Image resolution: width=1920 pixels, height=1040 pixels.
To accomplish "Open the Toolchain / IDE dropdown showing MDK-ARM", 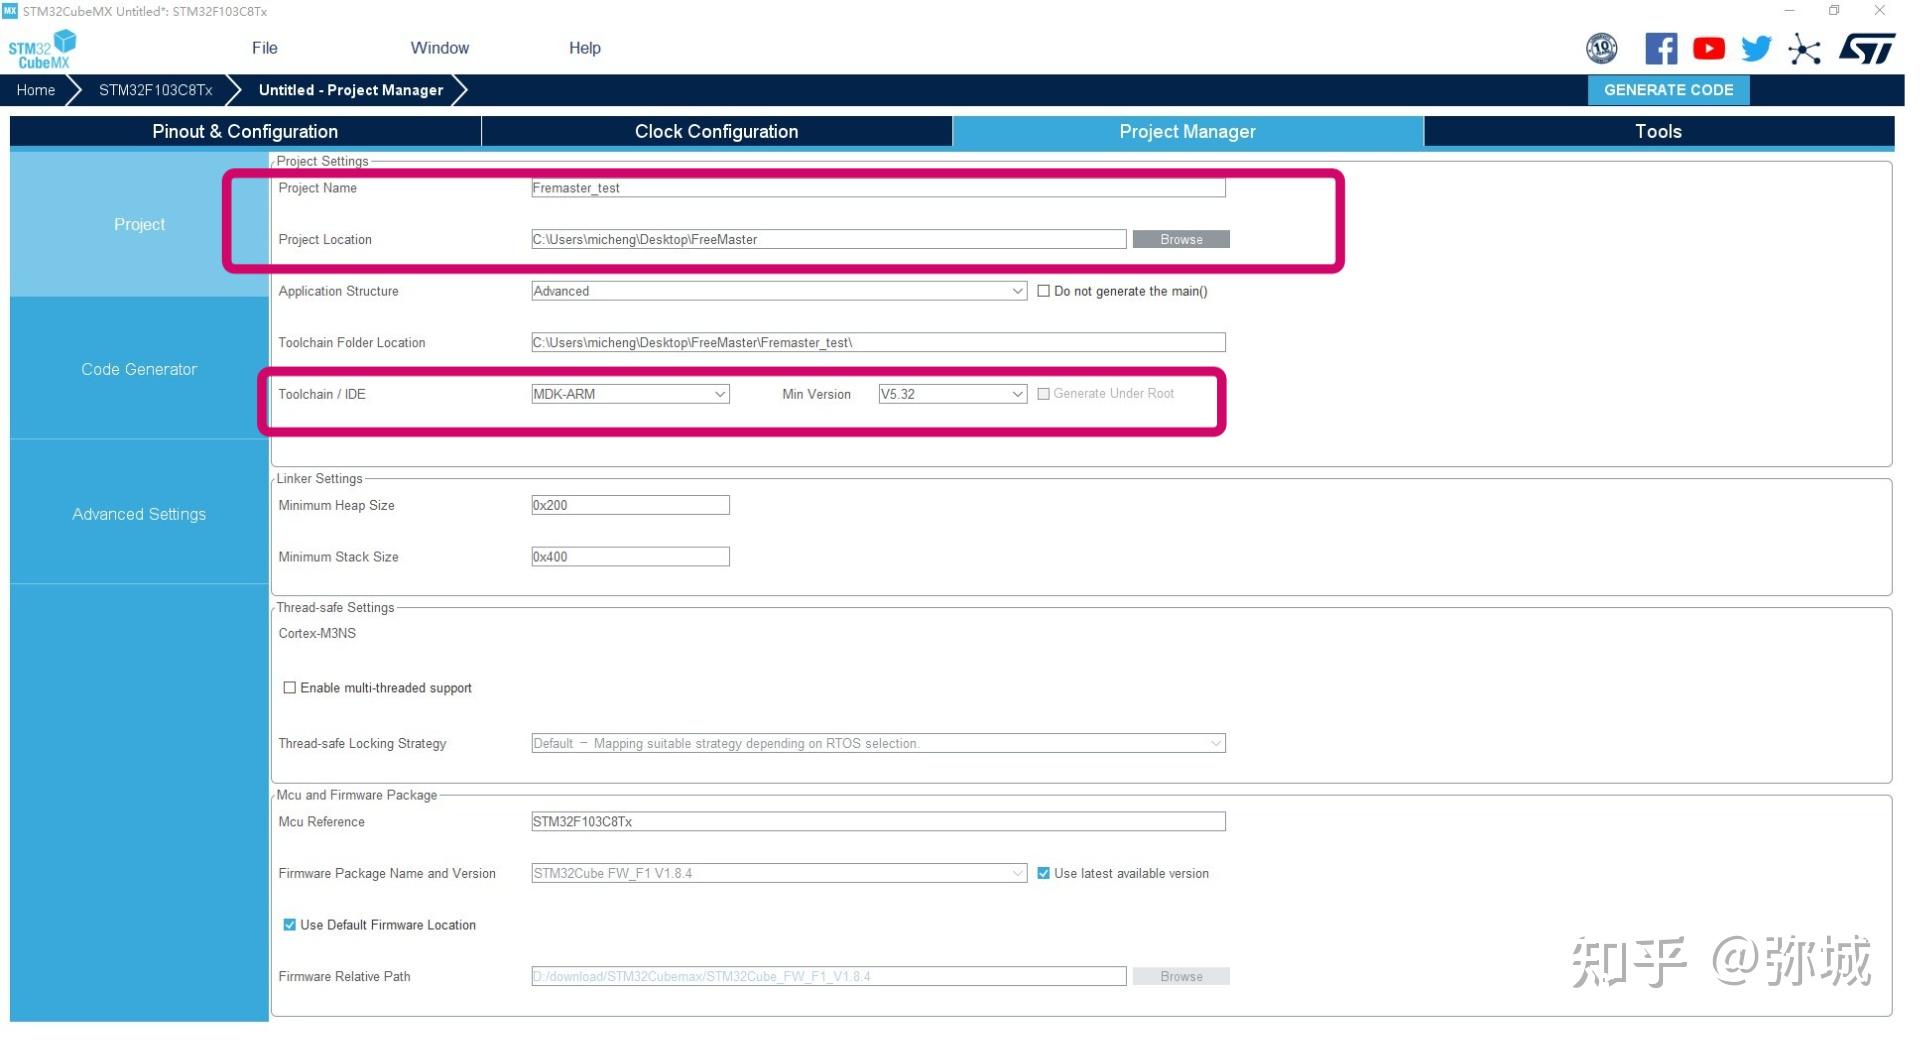I will [x=630, y=394].
